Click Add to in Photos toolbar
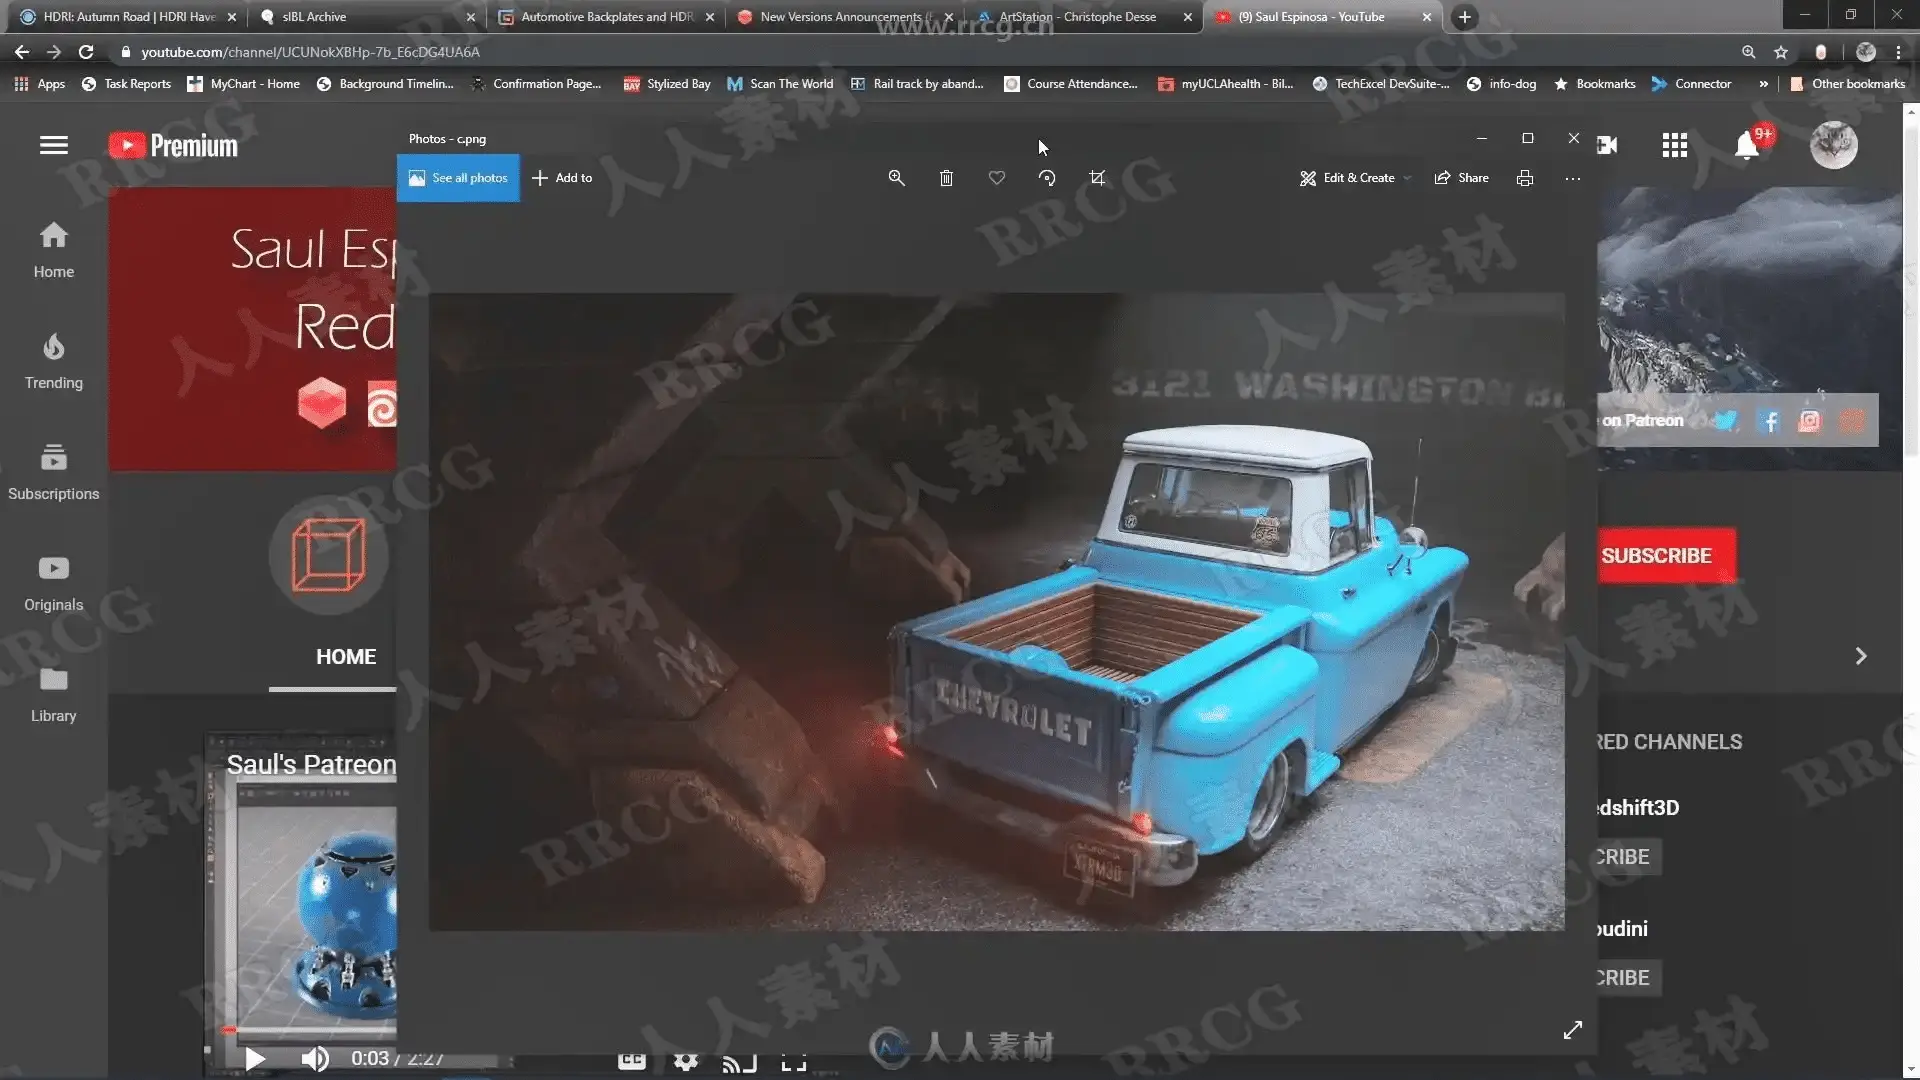Viewport: 1920px width, 1080px height. coord(562,178)
